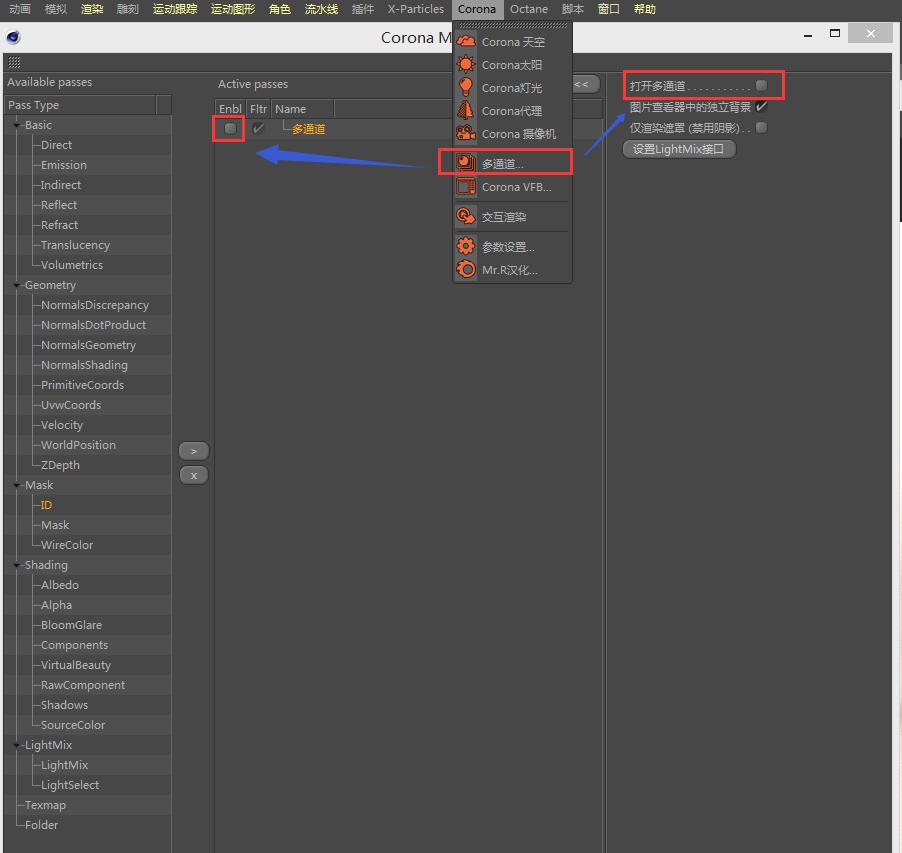Viewport: 902px width, 853px height.
Task: Click the Mr.R汉化 icon
Action: [465, 270]
